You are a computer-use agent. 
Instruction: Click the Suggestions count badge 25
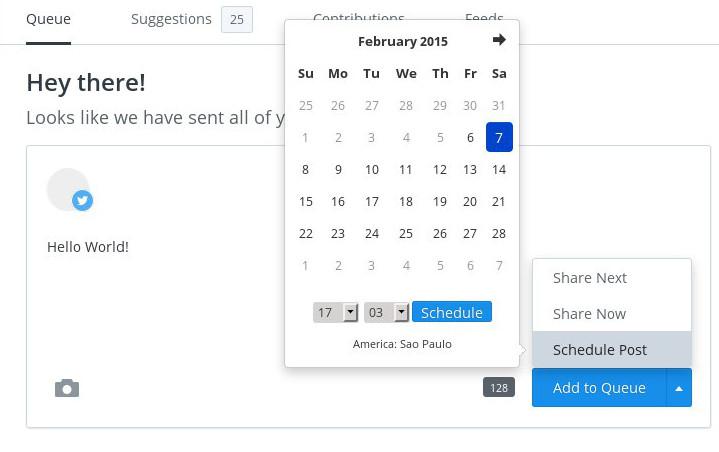(237, 19)
